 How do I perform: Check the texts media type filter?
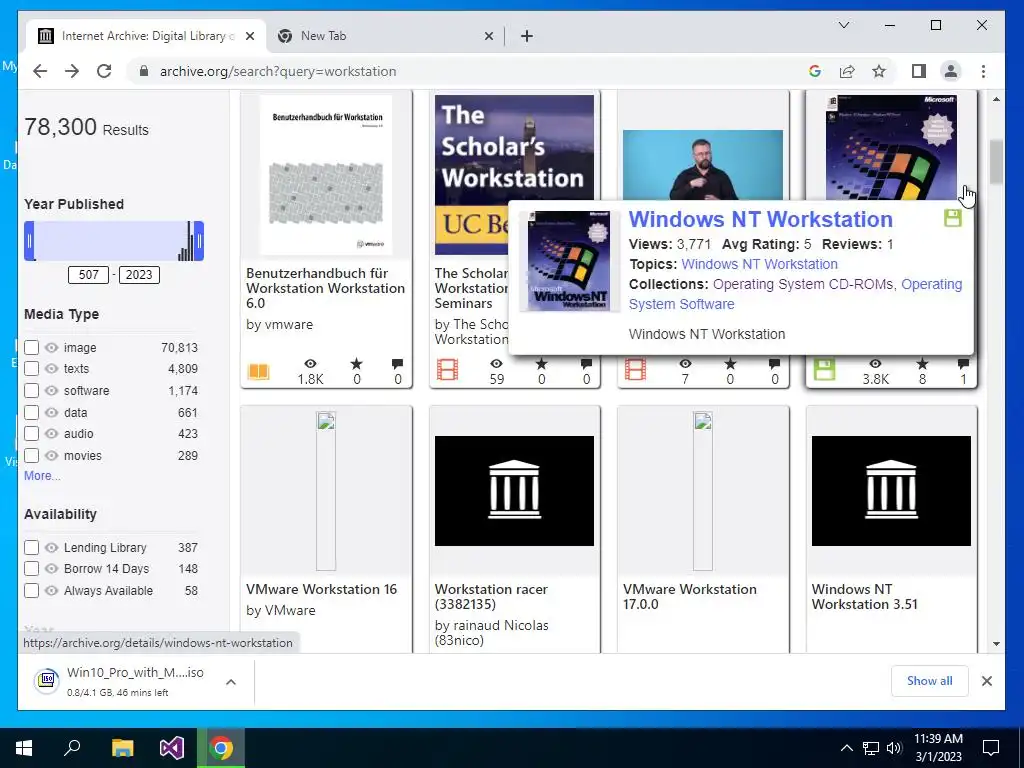pyautogui.click(x=31, y=368)
